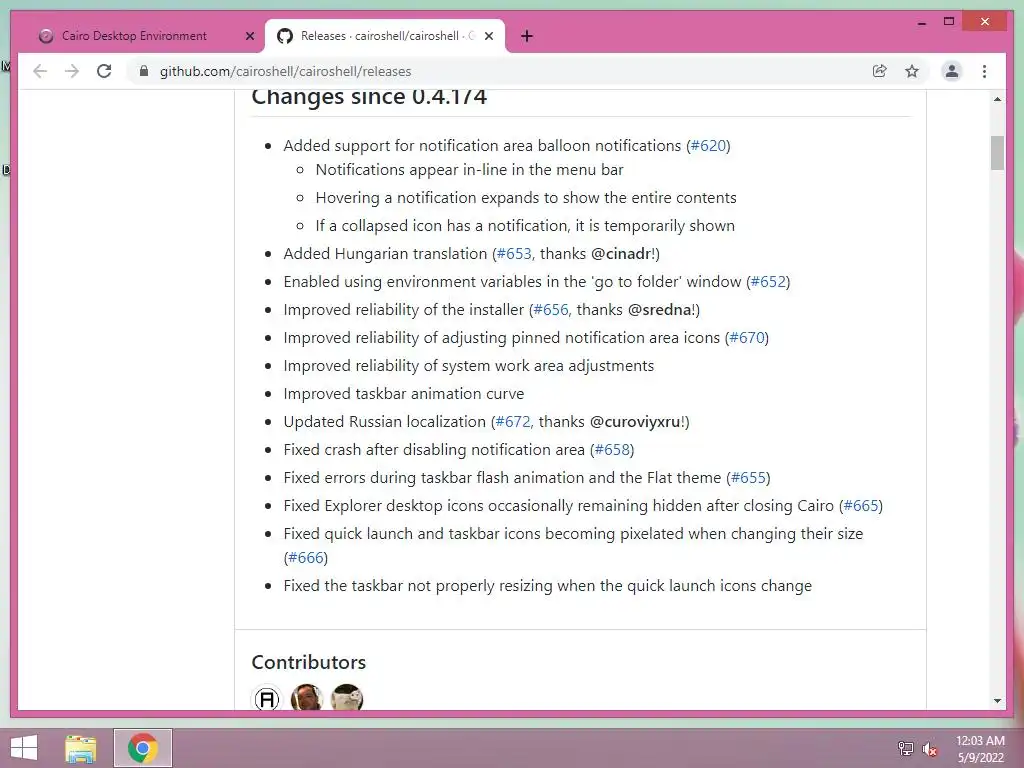Minimize the Chrome window
The width and height of the screenshot is (1024, 768).
tap(921, 22)
